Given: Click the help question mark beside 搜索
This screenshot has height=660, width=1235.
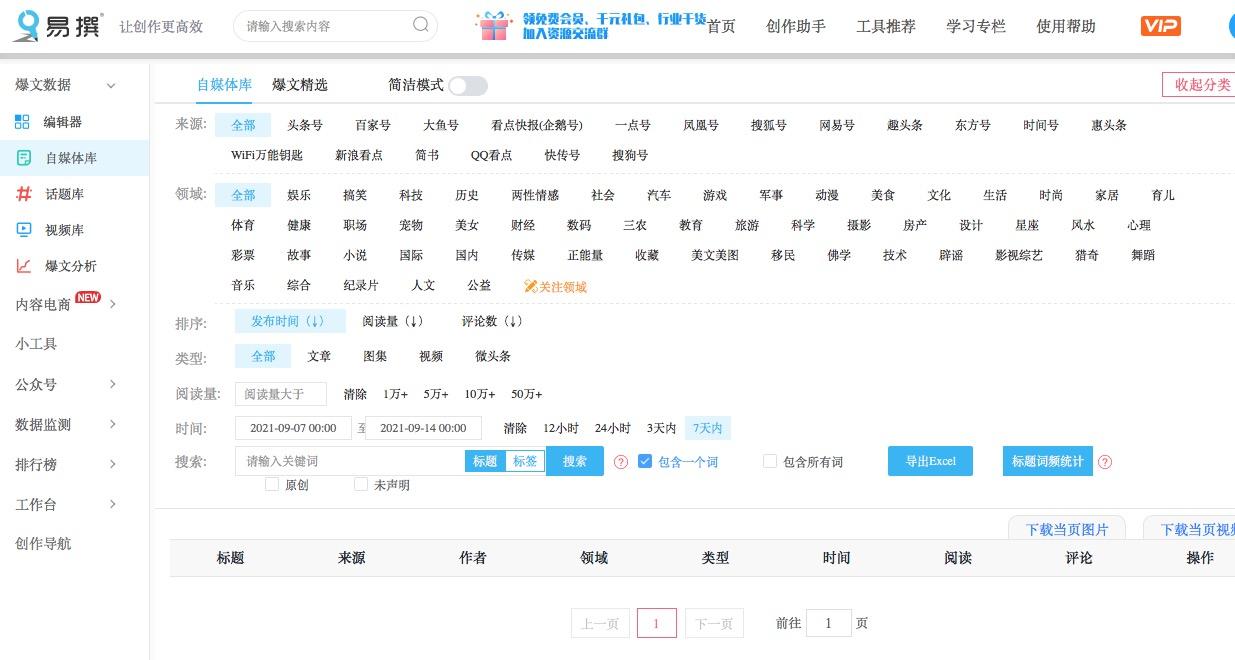Looking at the screenshot, I should [x=621, y=462].
